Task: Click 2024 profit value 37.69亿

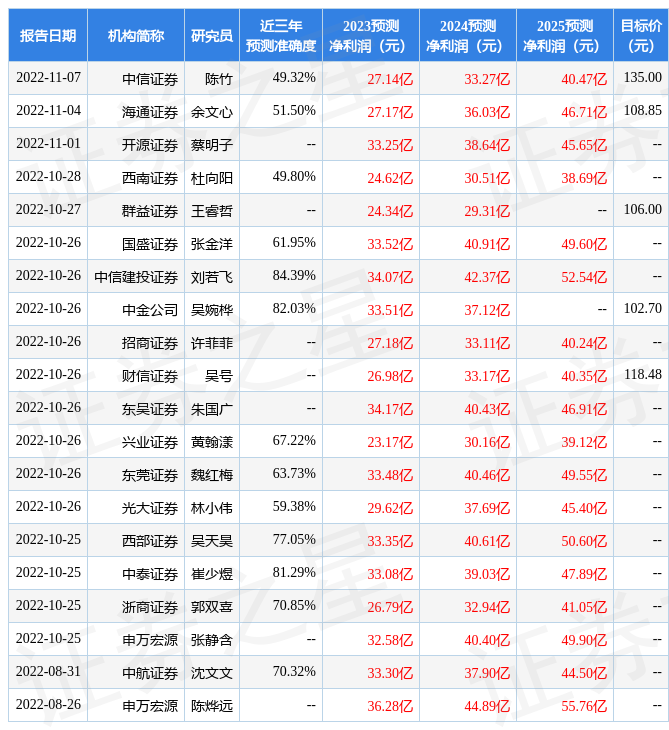Action: [x=487, y=509]
